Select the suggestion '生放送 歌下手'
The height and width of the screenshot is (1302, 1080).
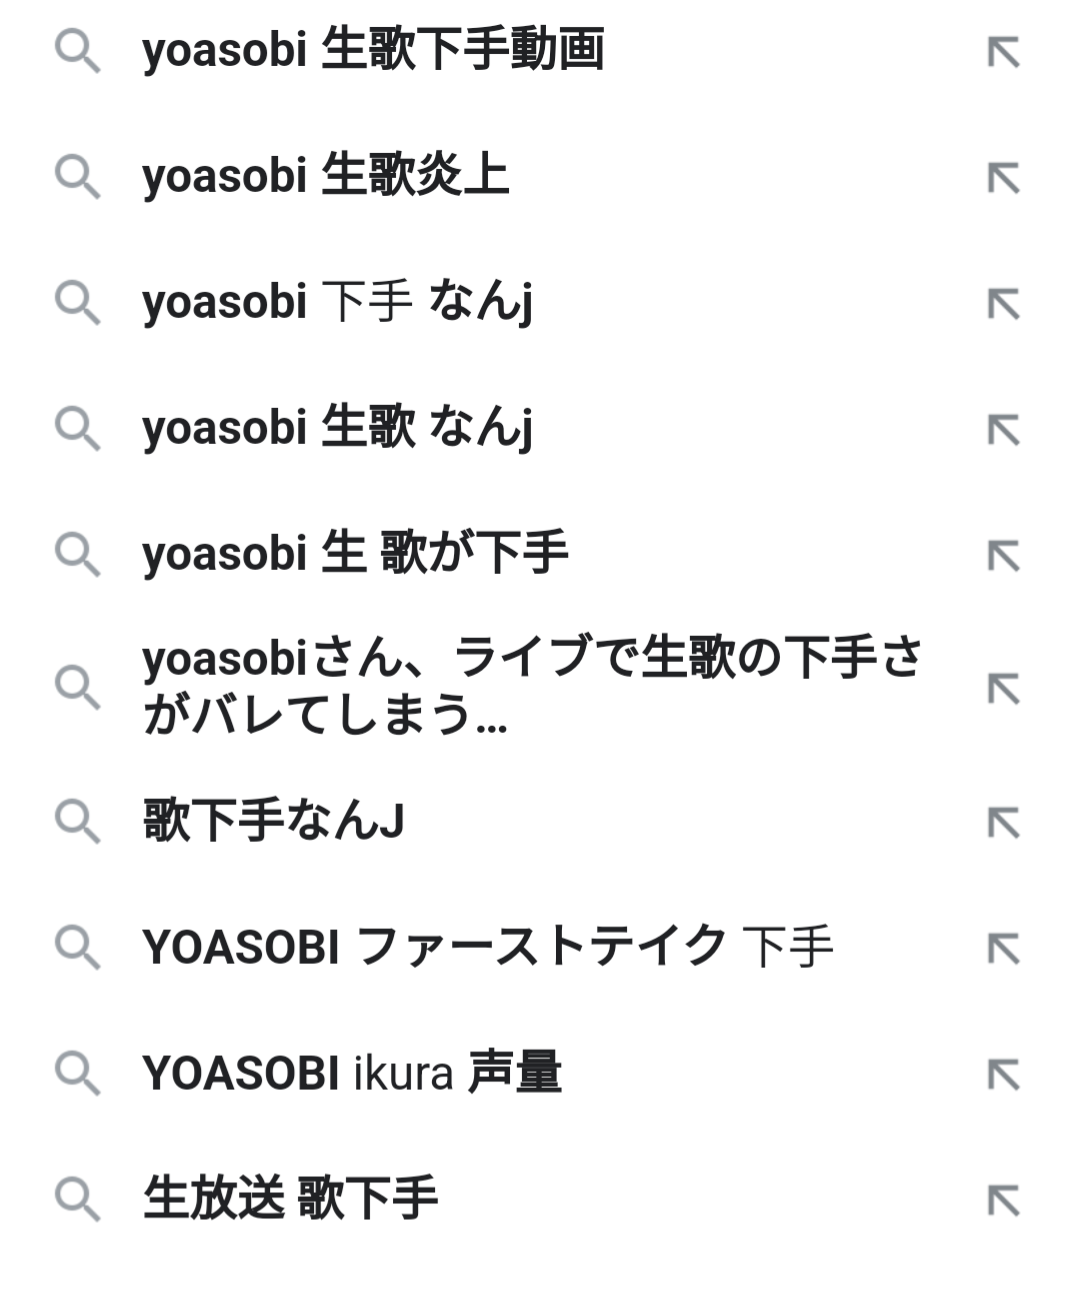pyautogui.click(x=290, y=1199)
